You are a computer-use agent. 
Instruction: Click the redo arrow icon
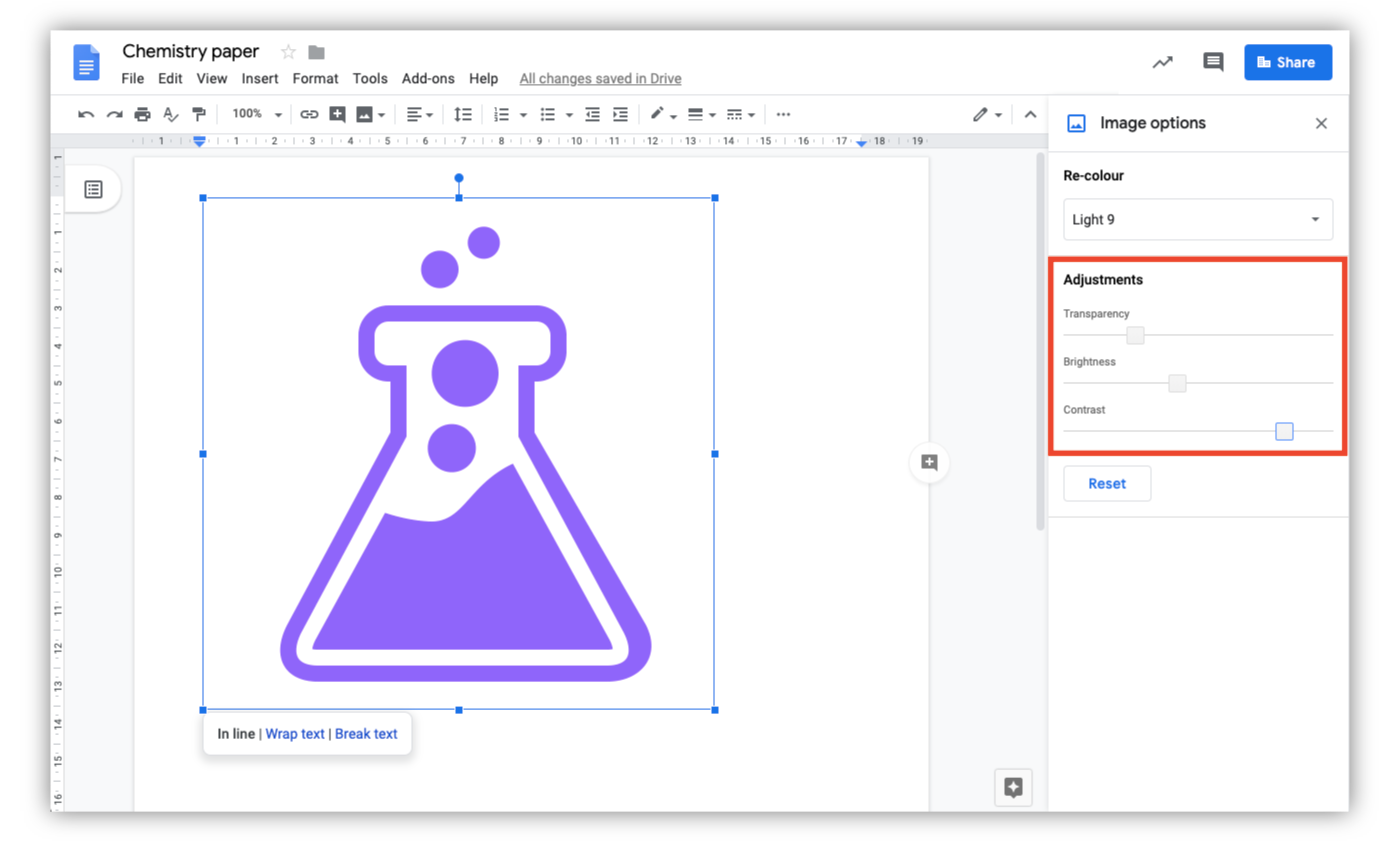coord(114,115)
